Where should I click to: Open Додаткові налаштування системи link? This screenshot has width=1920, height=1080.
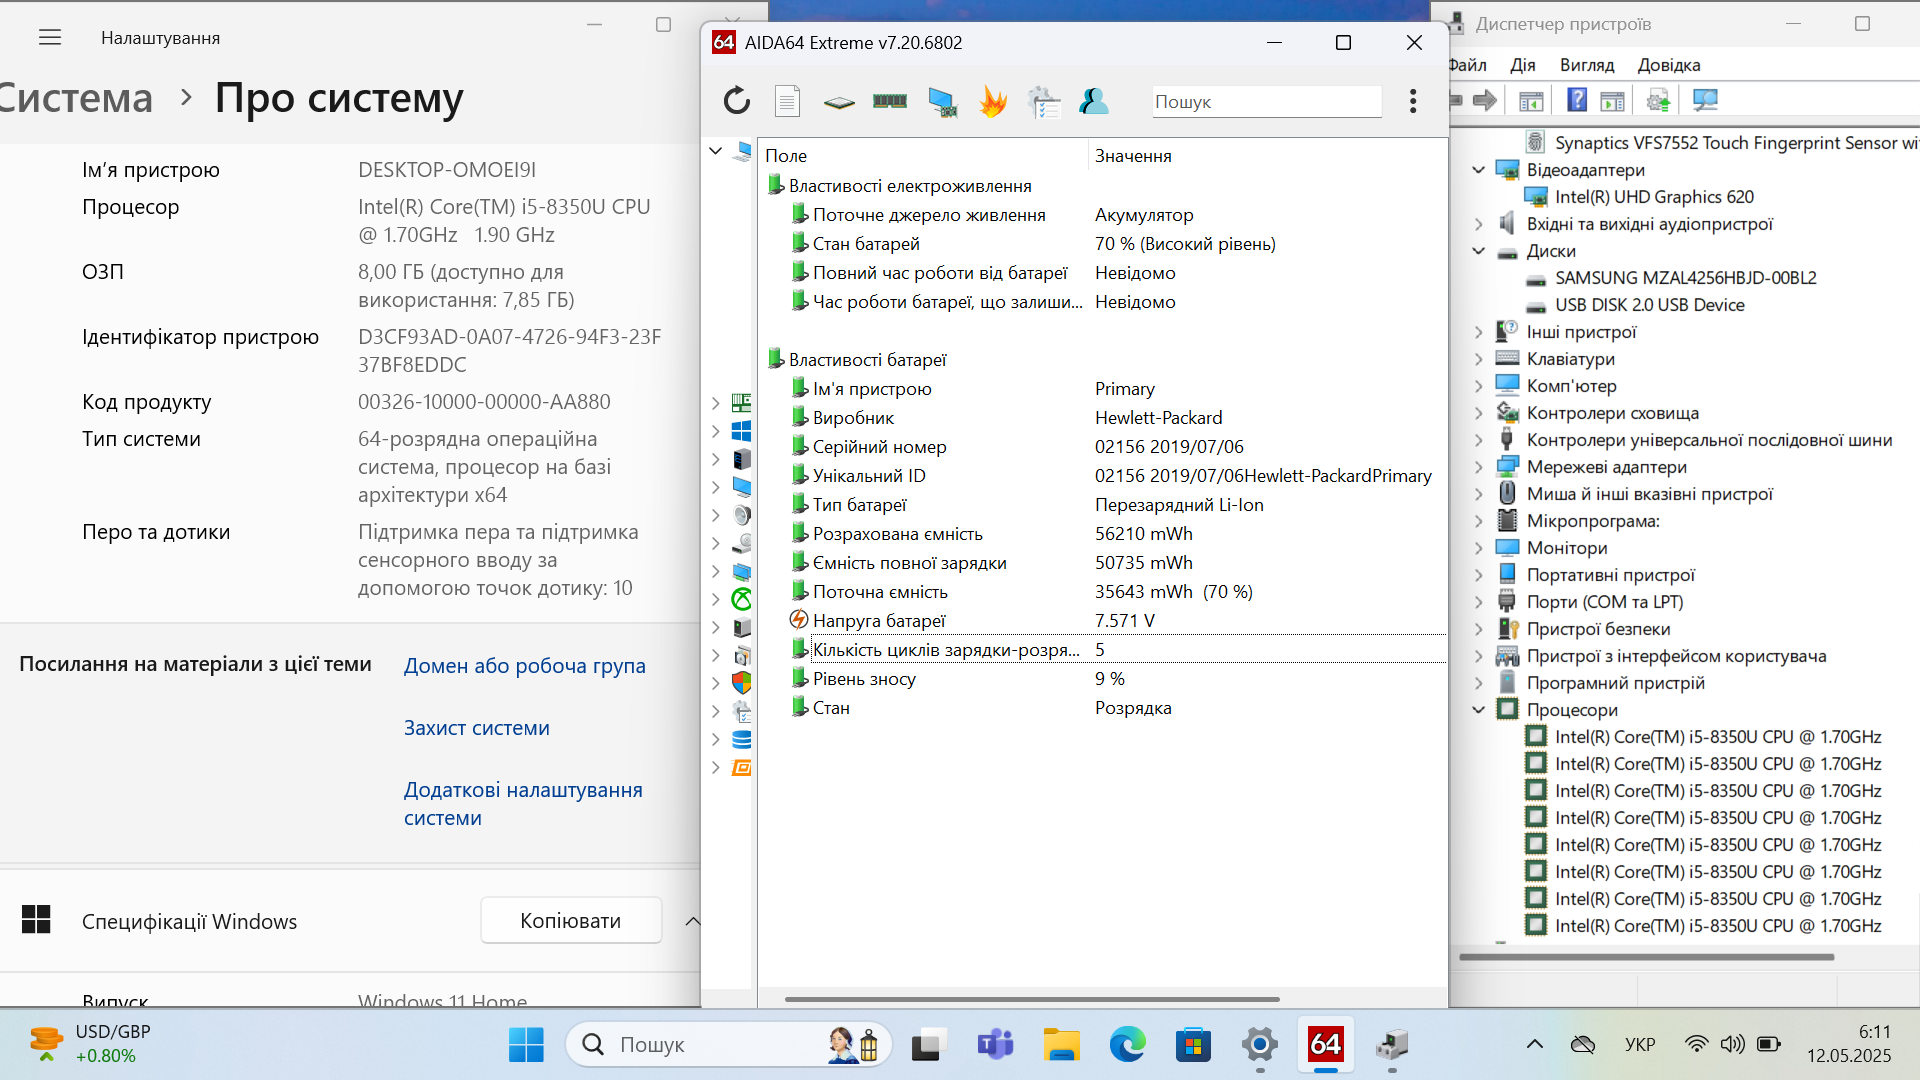[x=523, y=804]
